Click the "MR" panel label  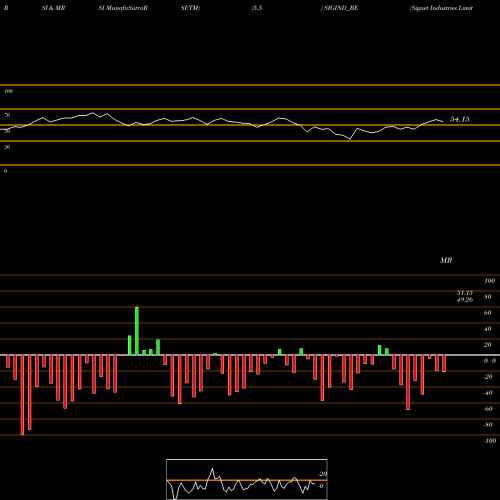tap(446, 260)
